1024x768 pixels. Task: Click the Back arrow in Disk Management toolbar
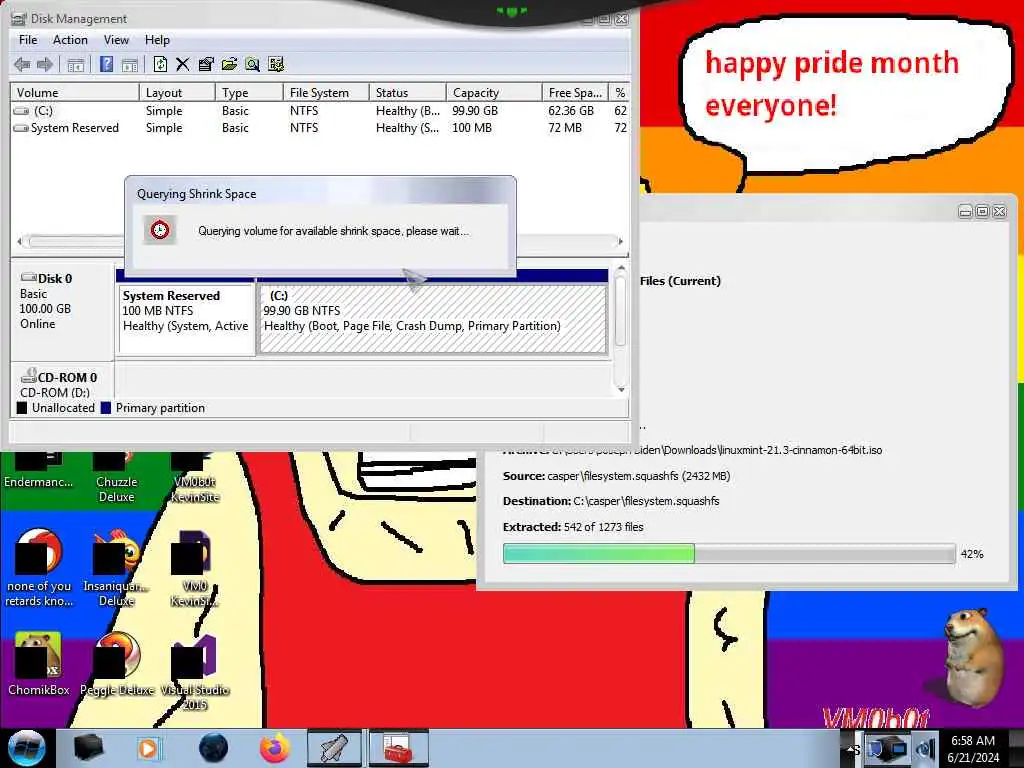[22, 64]
